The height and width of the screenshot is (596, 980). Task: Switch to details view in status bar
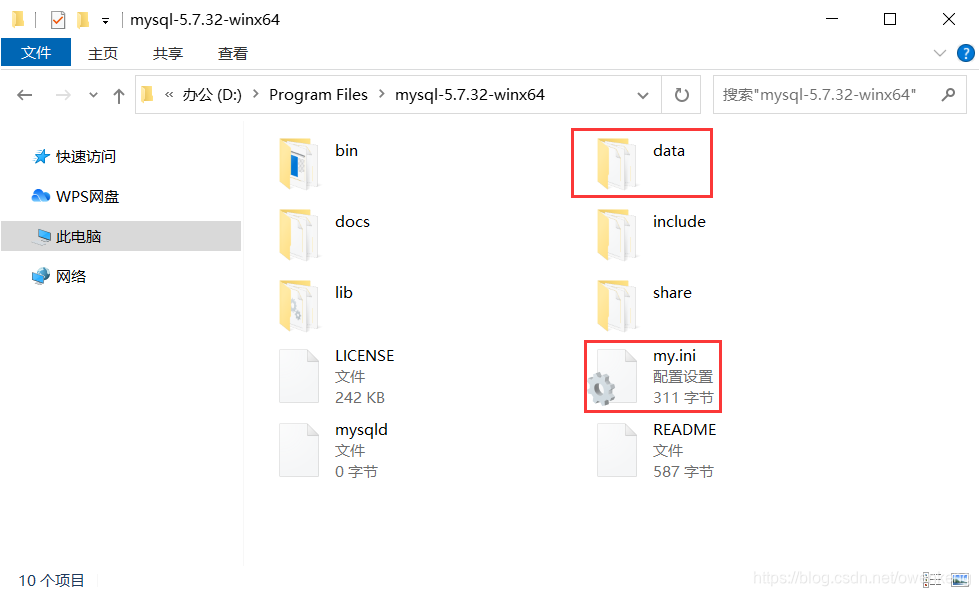(932, 580)
